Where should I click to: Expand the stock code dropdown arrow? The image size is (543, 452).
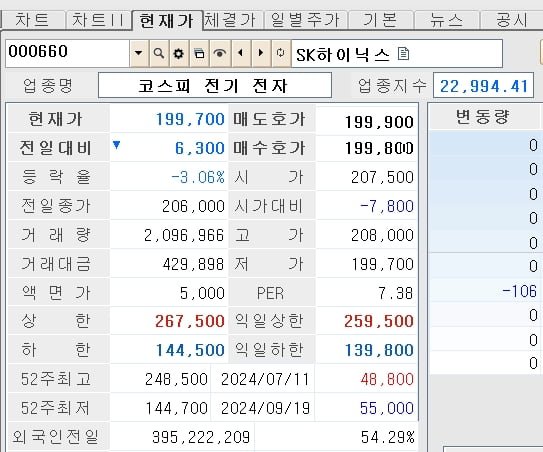tap(139, 53)
